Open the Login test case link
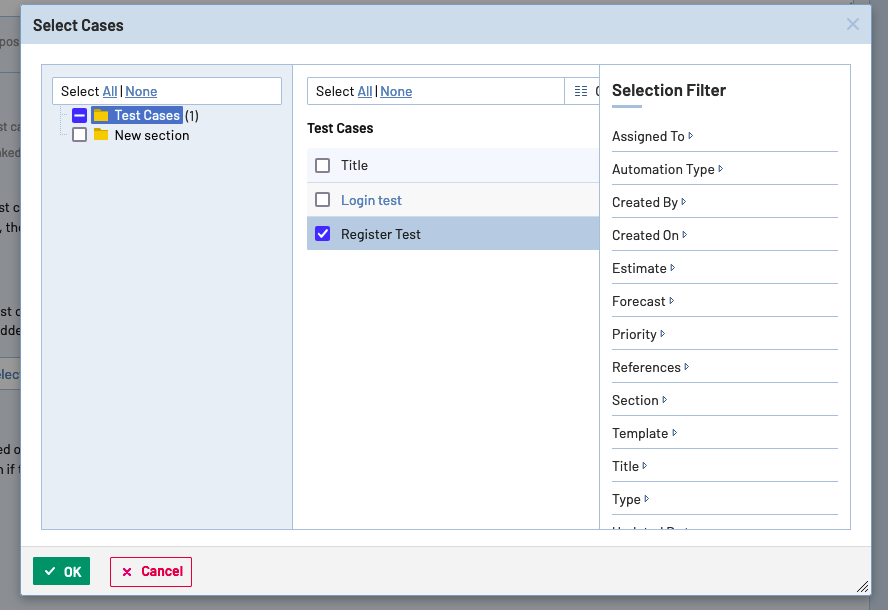 coord(371,200)
